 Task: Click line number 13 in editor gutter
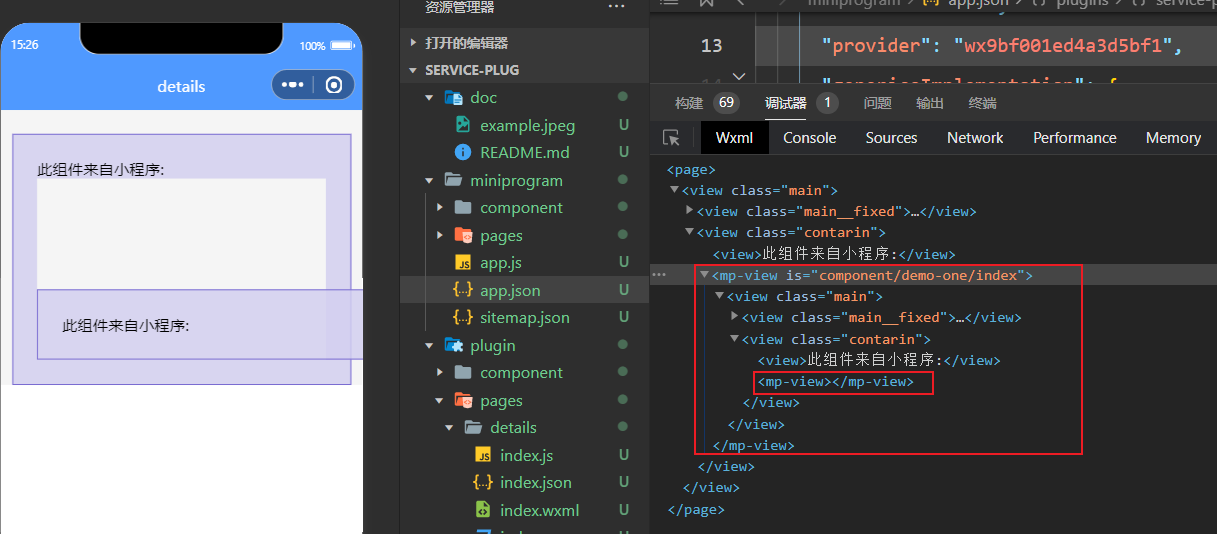[x=711, y=46]
